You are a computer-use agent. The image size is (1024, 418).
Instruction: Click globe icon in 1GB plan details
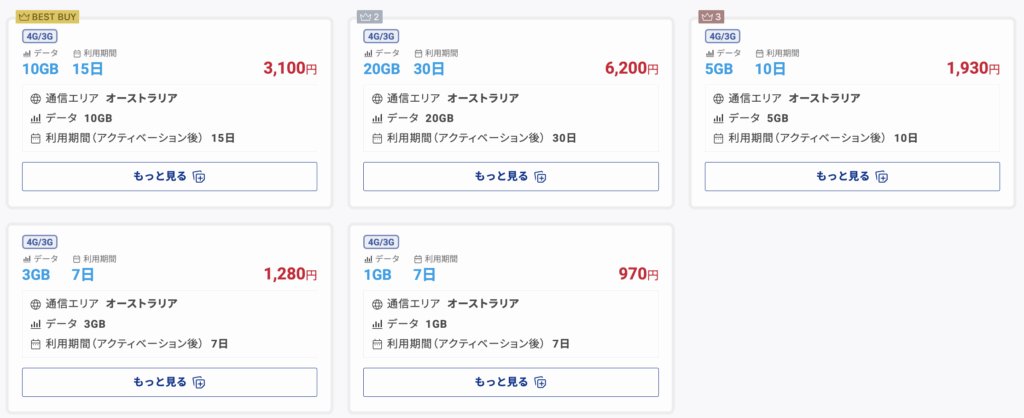click(377, 304)
